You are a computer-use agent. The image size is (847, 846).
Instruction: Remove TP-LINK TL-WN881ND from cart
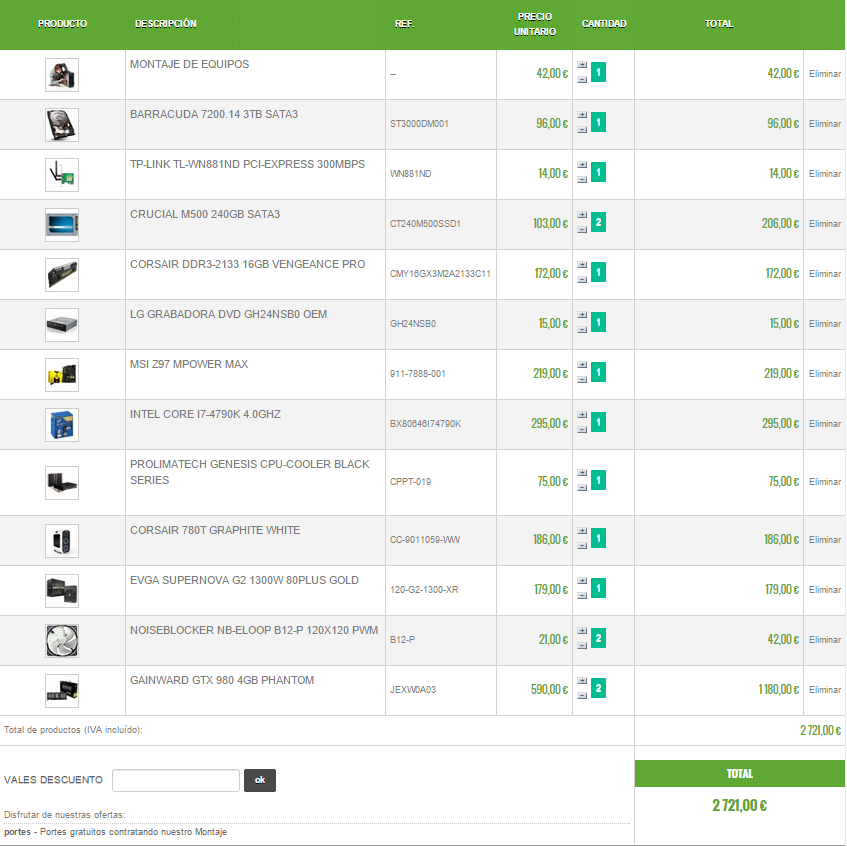click(x=824, y=174)
